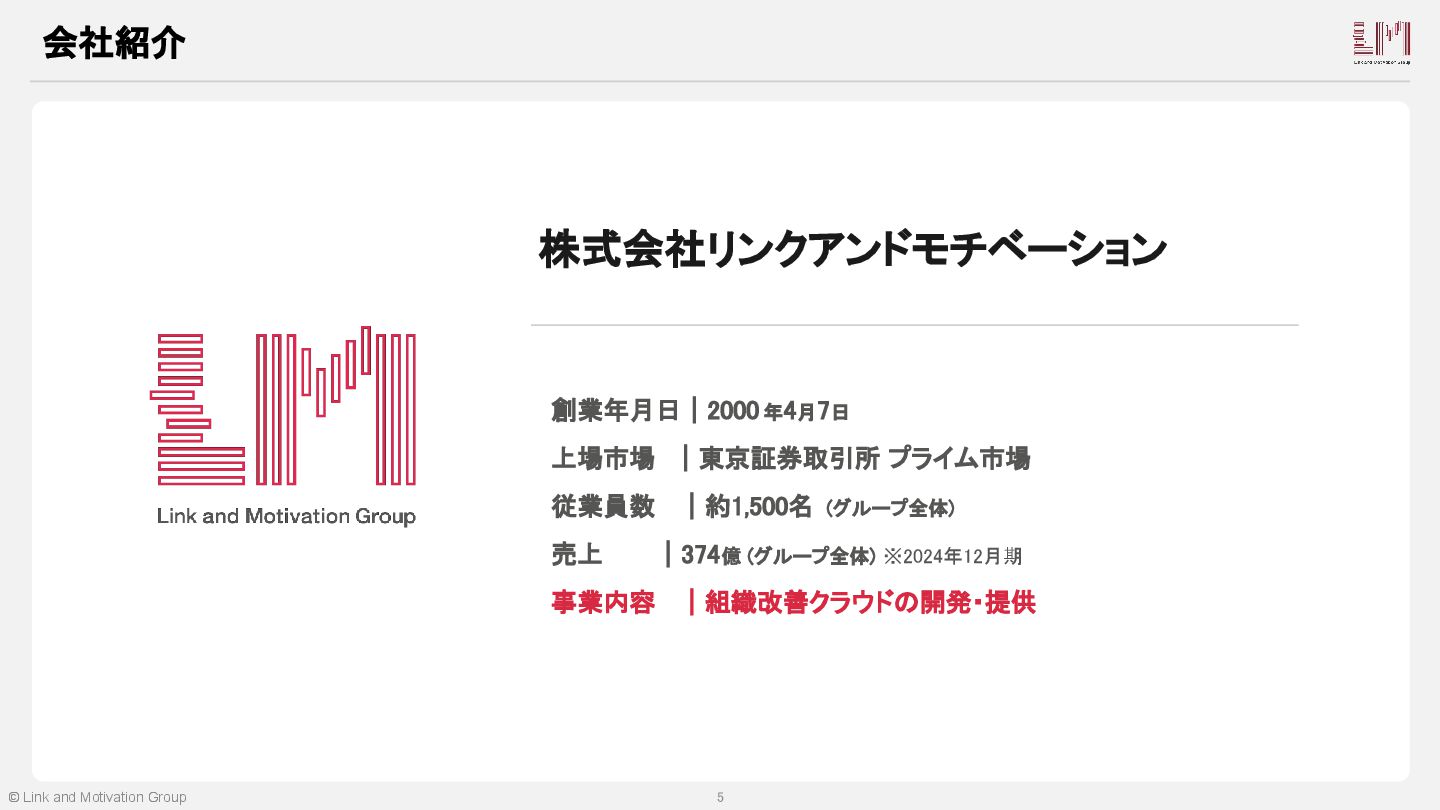Click the label 従業員数

602,507
